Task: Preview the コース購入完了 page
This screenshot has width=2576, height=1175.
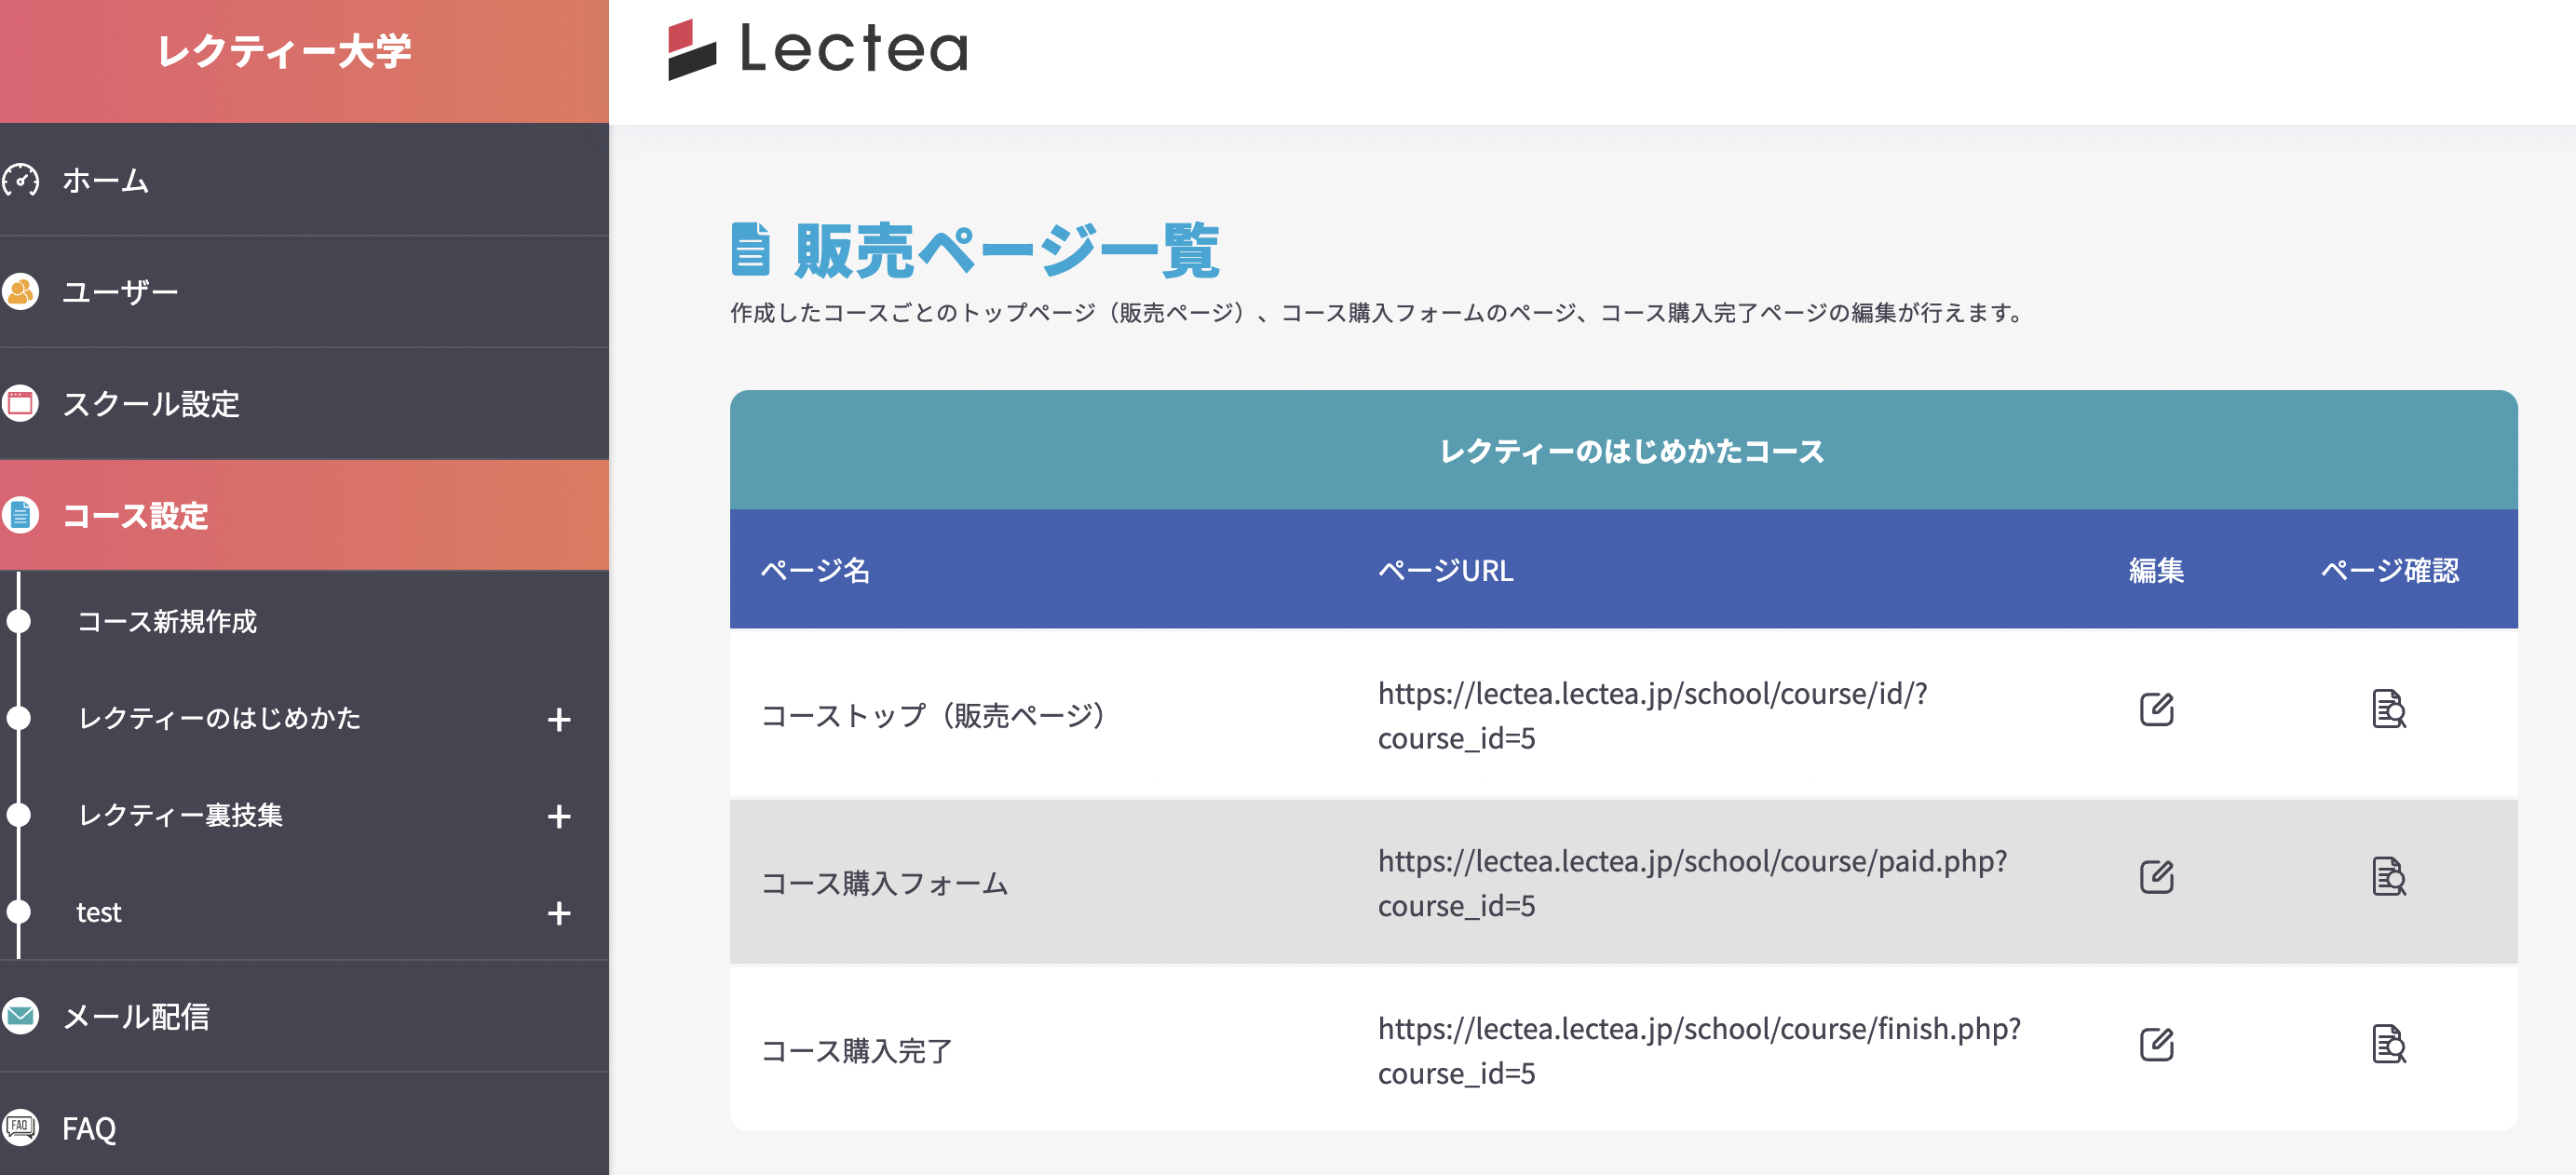Action: click(x=2388, y=1045)
